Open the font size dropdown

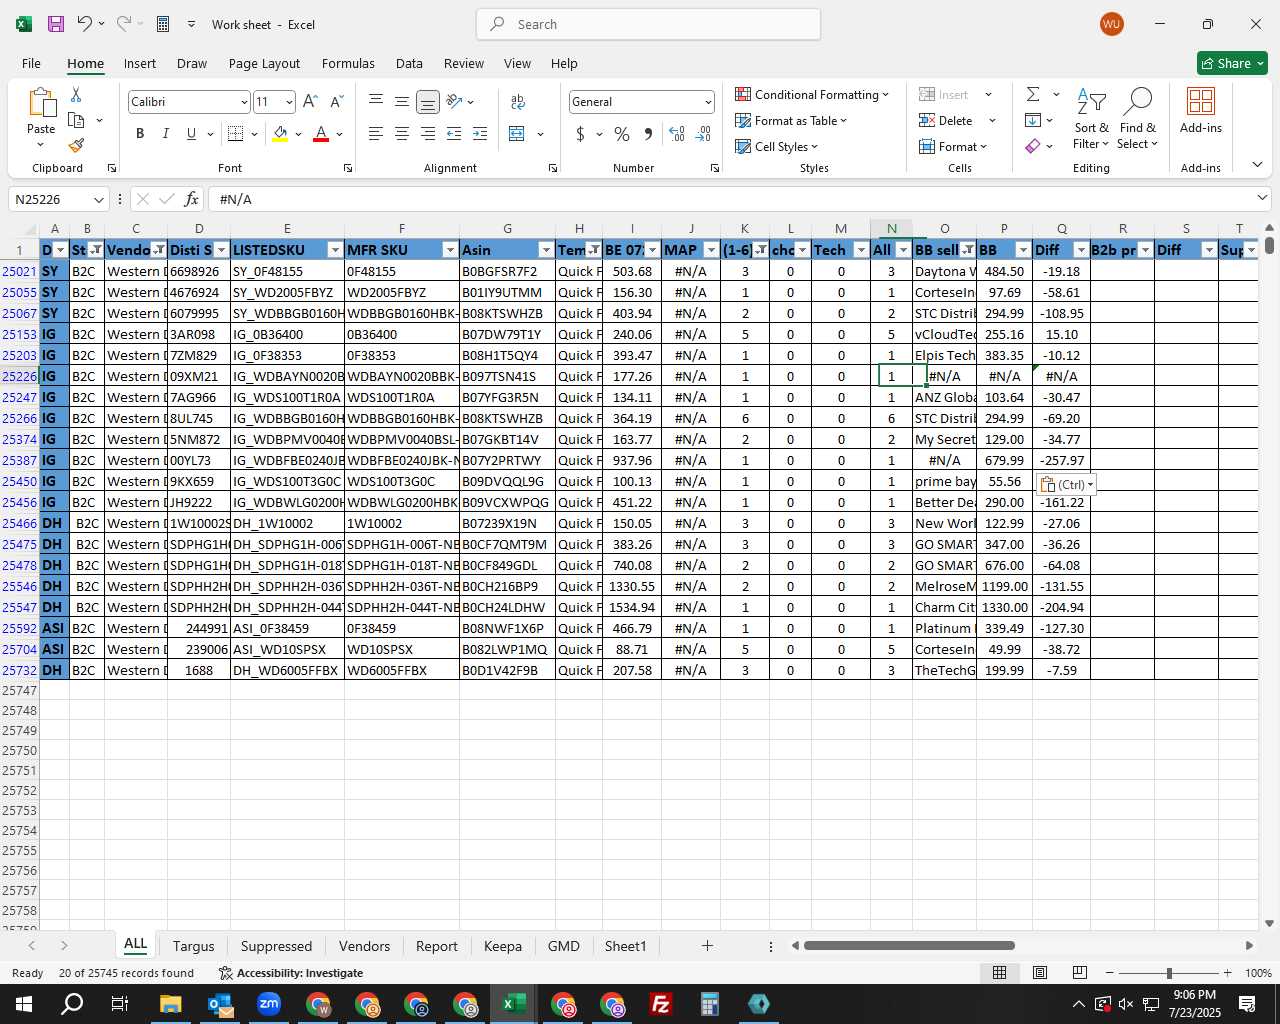pos(289,102)
